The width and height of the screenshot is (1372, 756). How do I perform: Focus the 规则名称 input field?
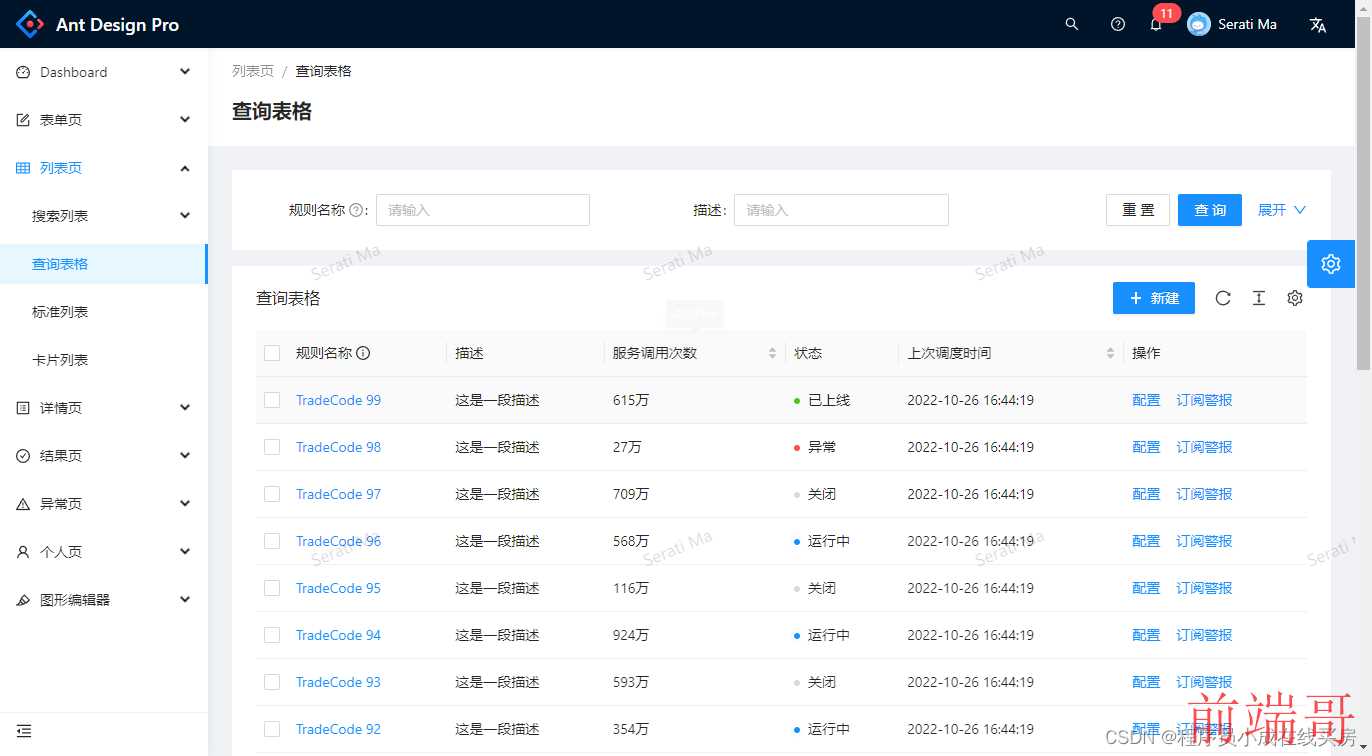click(x=483, y=210)
